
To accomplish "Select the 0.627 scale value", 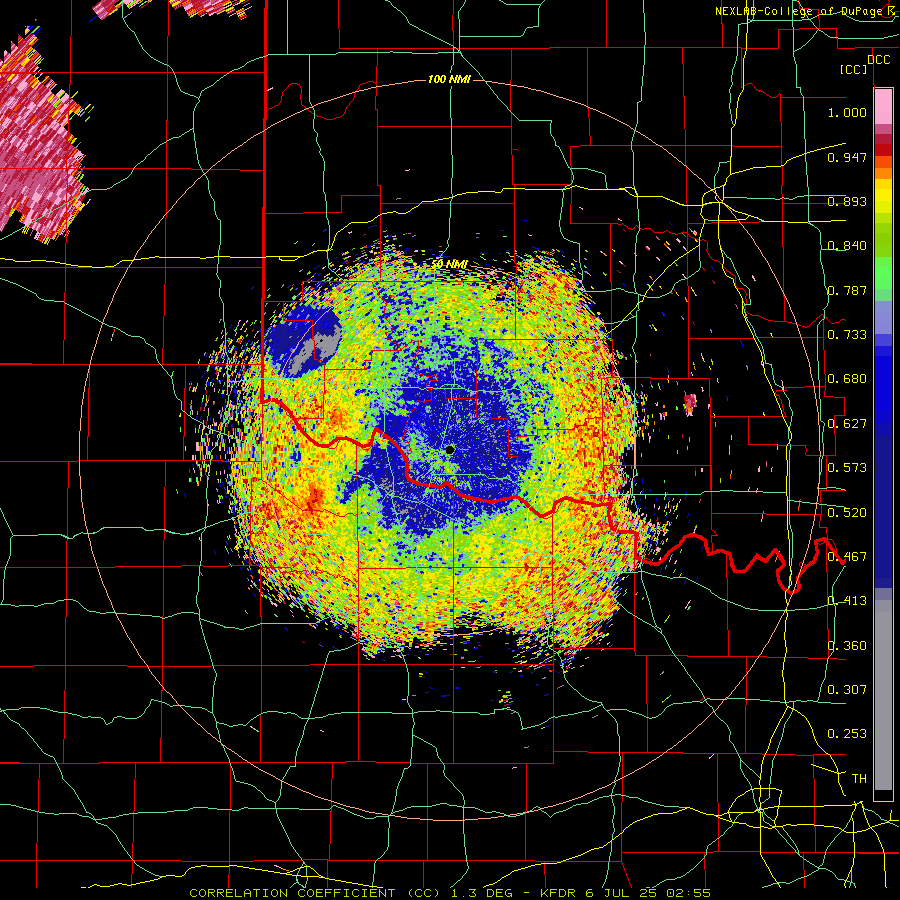I will point(847,424).
